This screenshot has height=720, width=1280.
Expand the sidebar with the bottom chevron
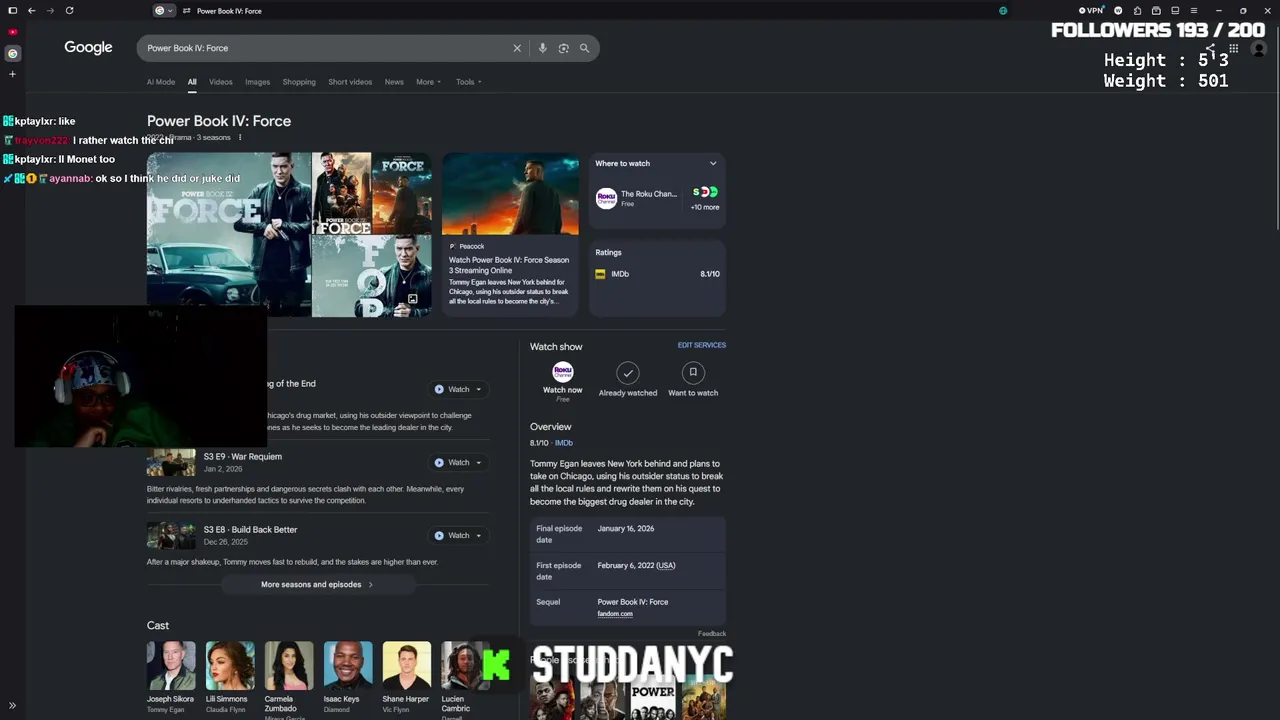12,706
